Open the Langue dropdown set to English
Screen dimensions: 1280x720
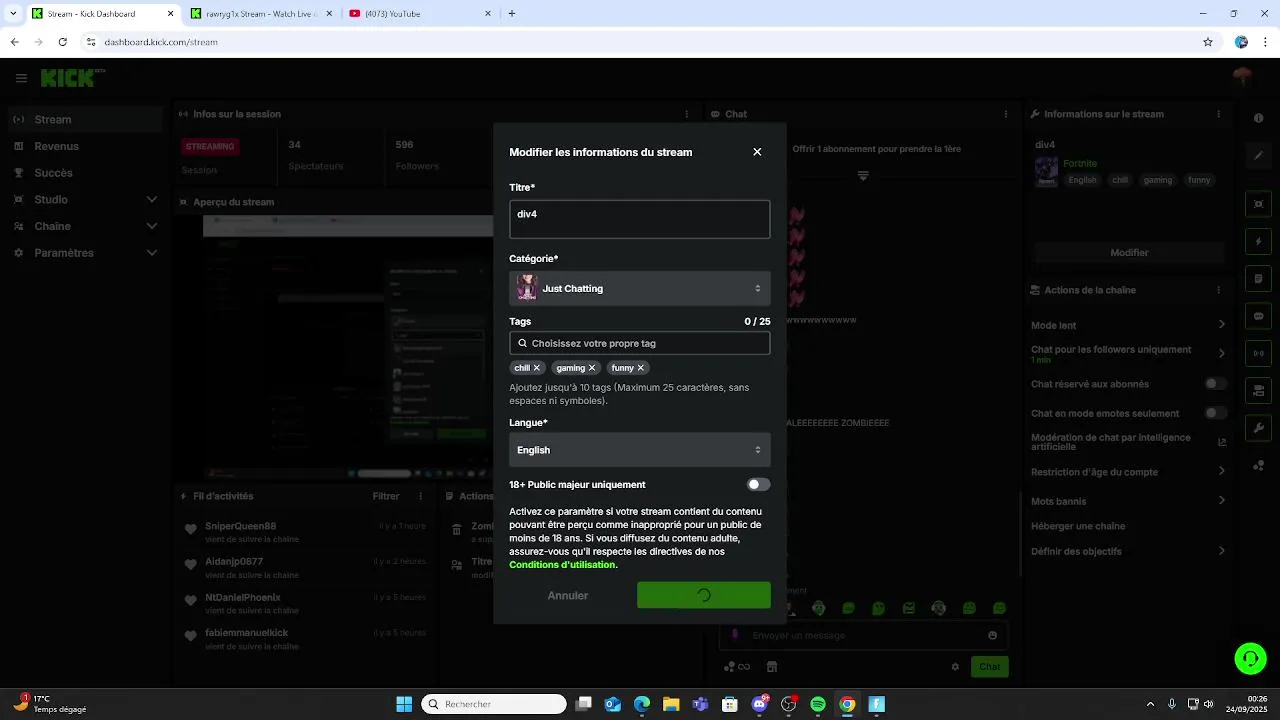click(x=639, y=450)
